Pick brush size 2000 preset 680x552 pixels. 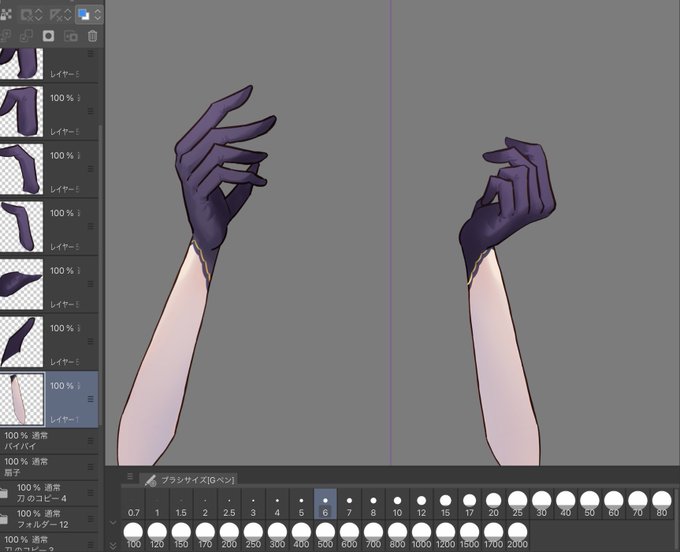[x=517, y=536]
